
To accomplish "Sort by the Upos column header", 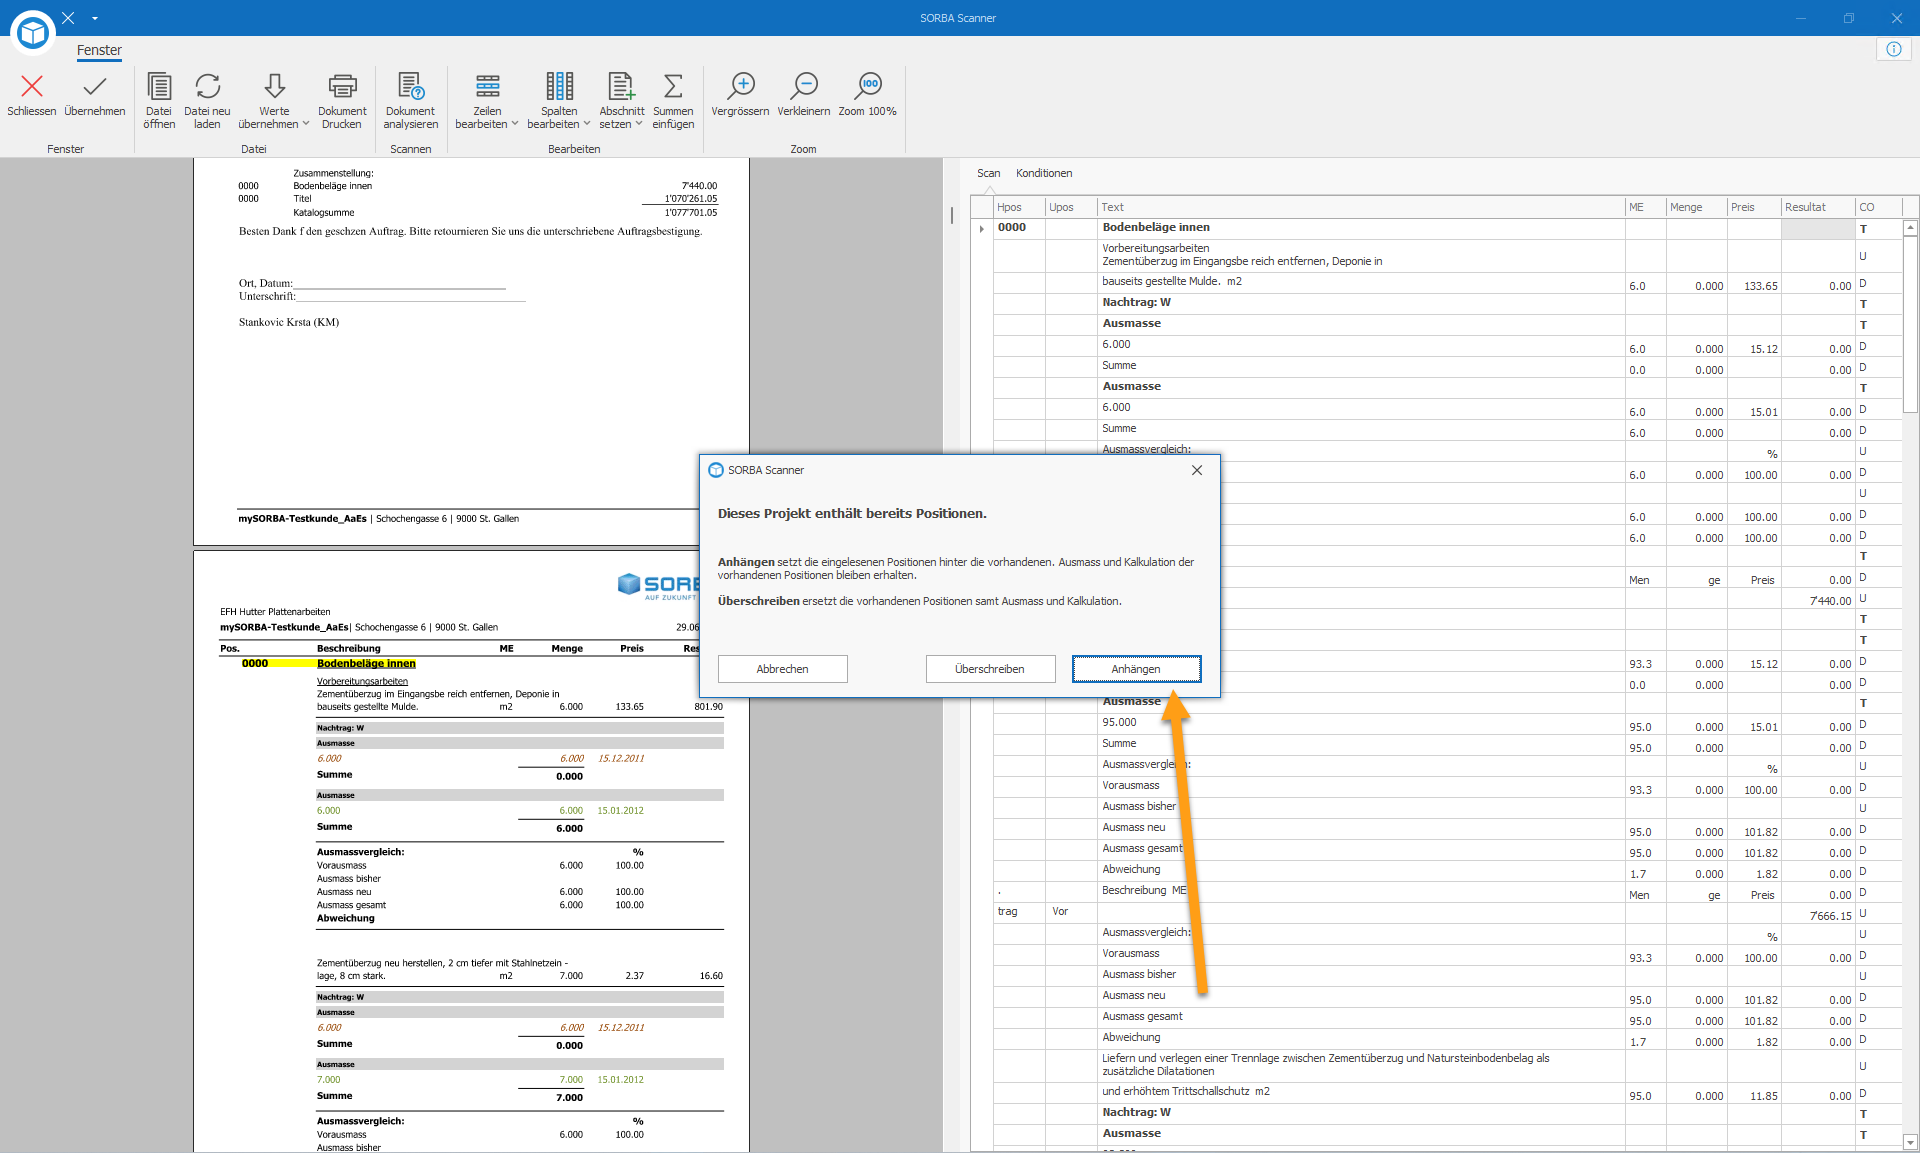I will click(x=1071, y=207).
